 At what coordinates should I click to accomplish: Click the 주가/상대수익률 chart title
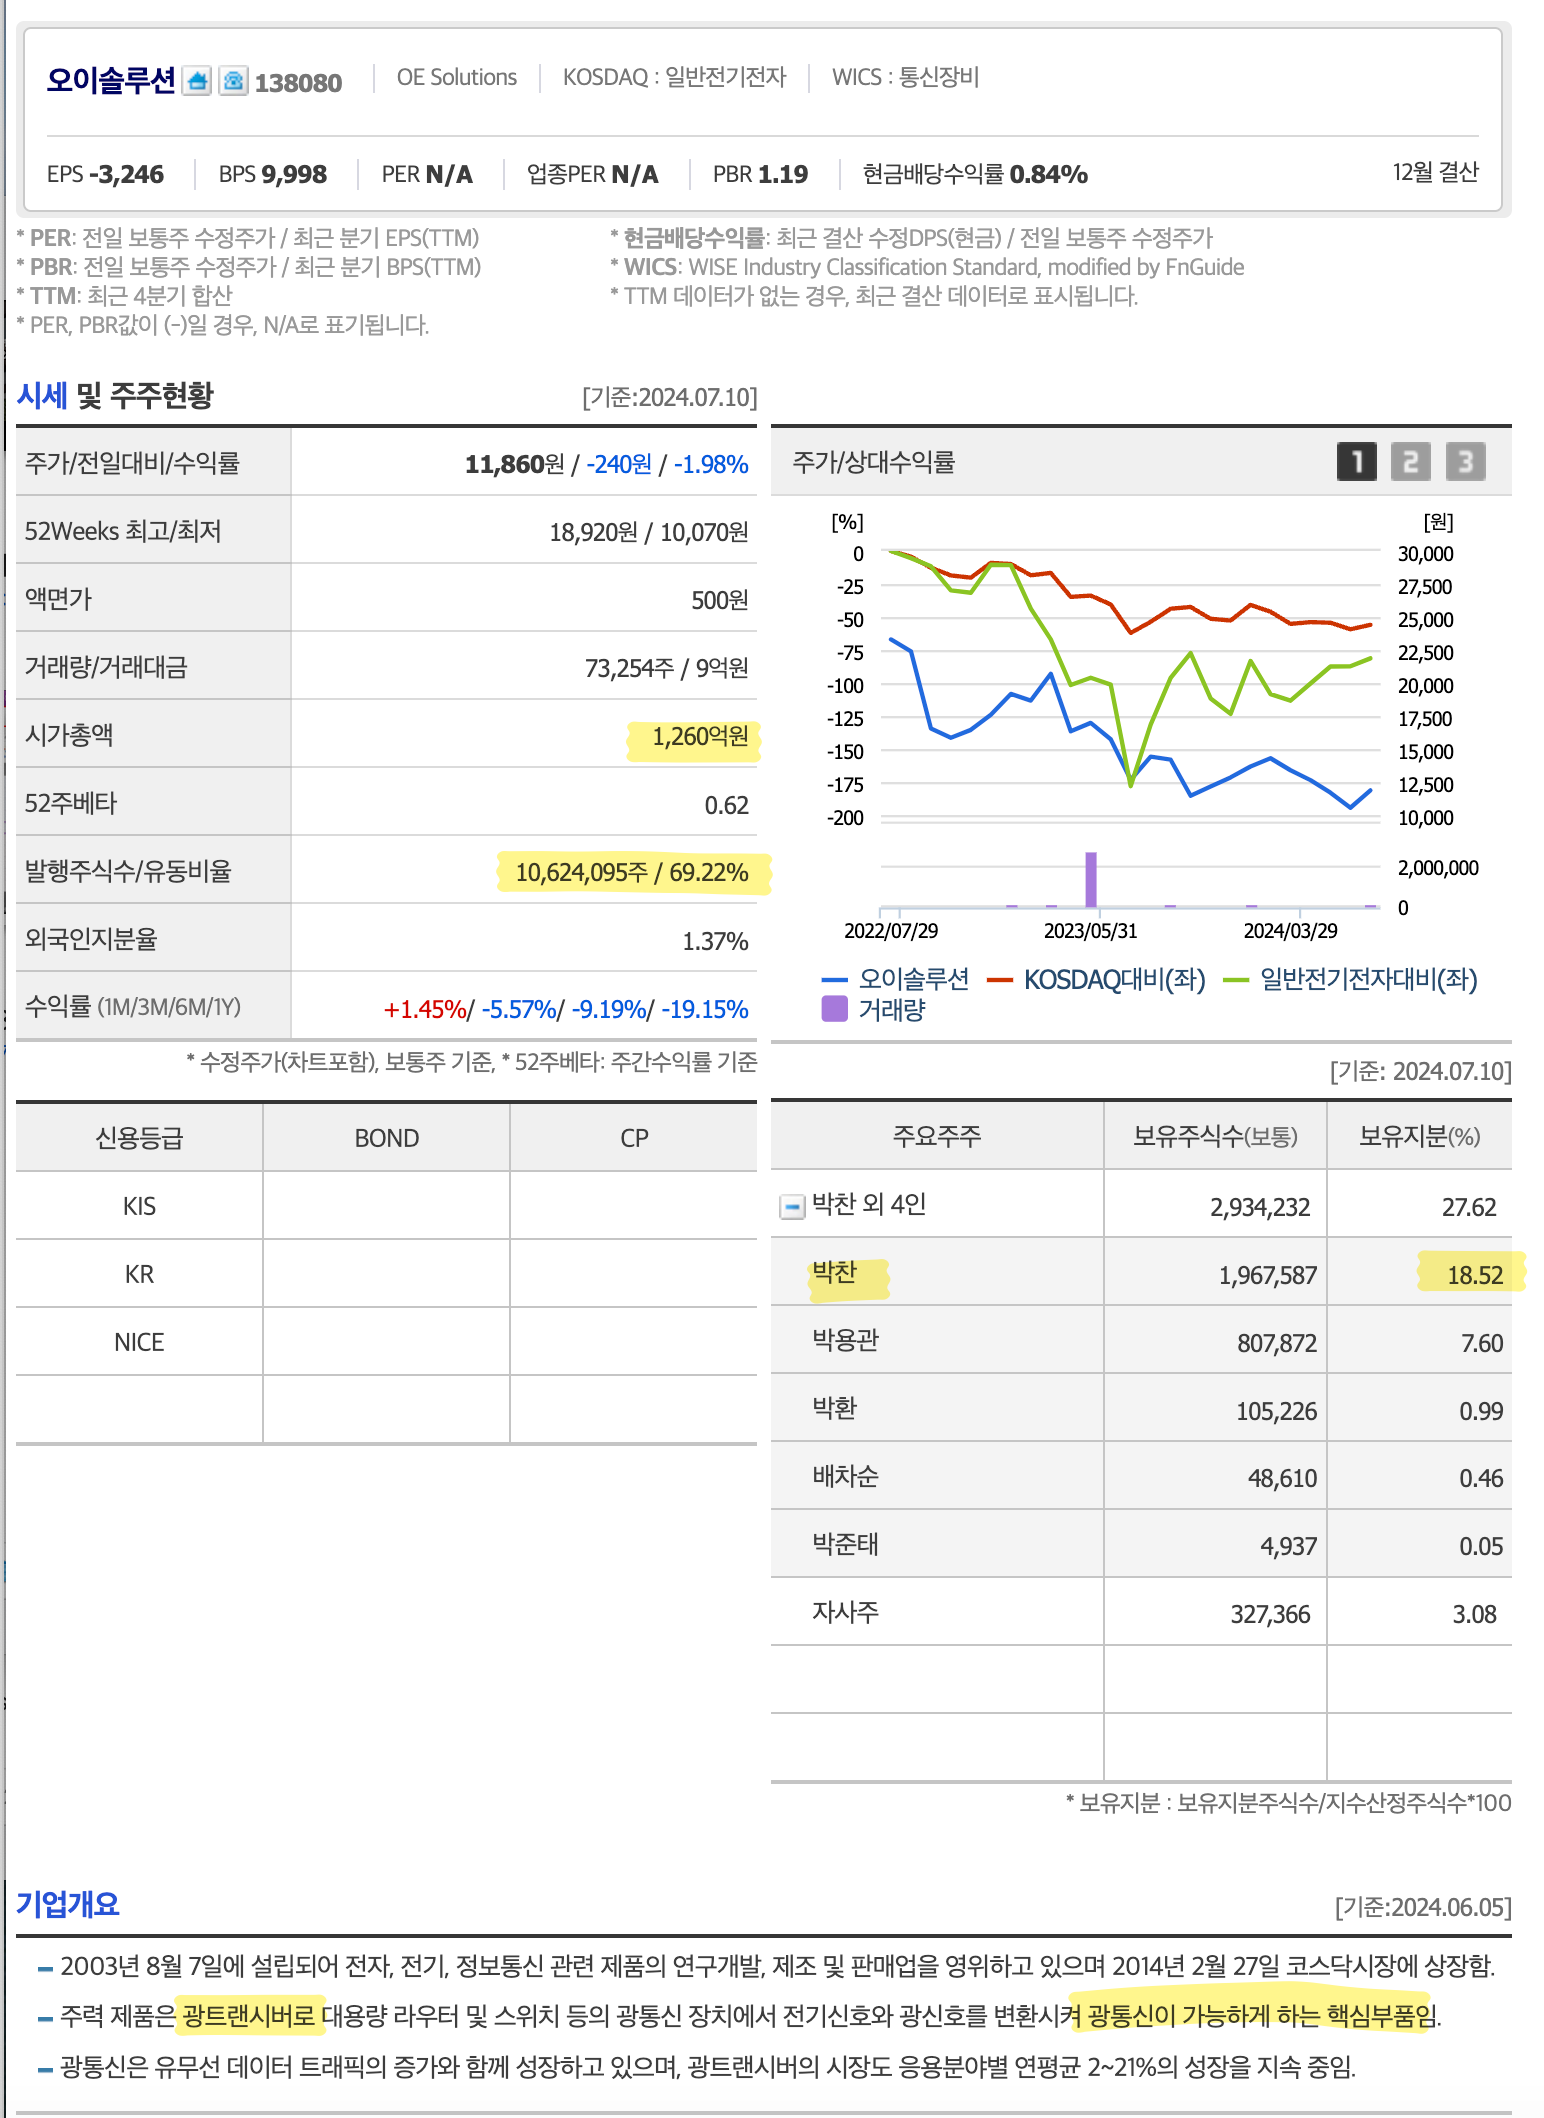pos(873,462)
